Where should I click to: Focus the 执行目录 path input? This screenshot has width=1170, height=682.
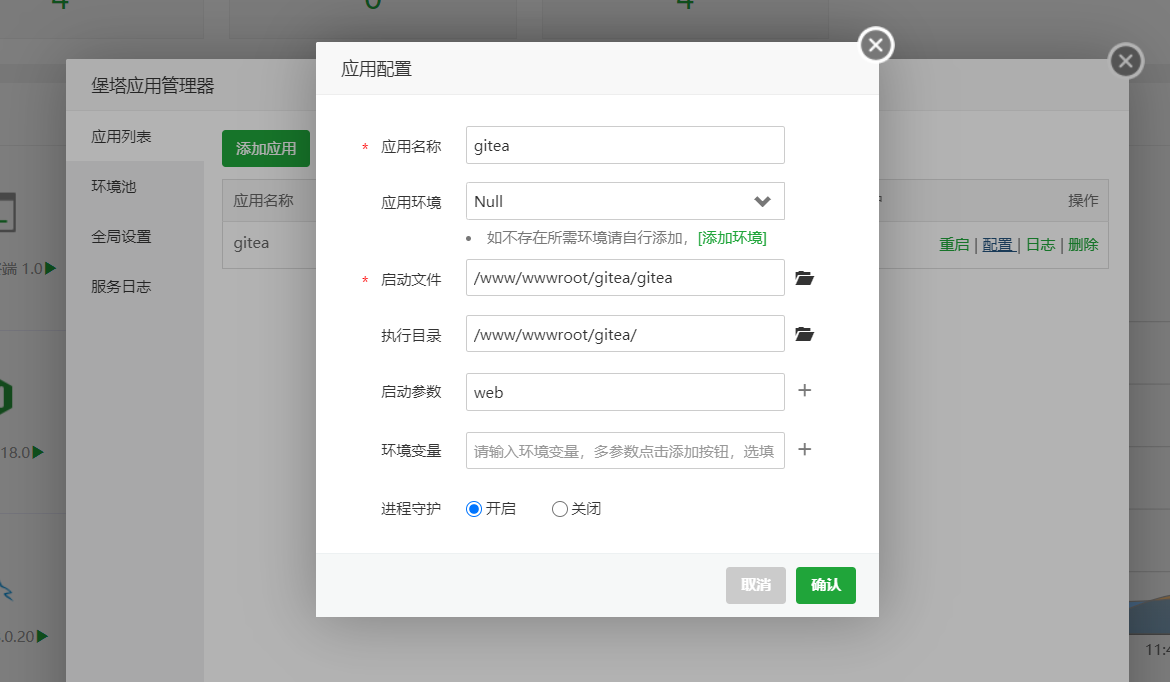[x=625, y=334]
